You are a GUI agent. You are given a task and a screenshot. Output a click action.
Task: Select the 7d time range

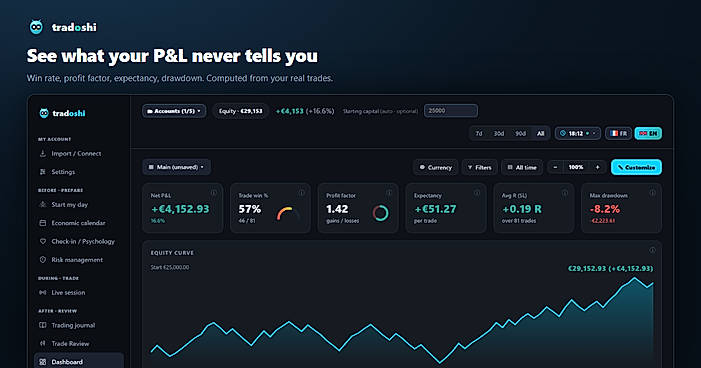pos(479,133)
